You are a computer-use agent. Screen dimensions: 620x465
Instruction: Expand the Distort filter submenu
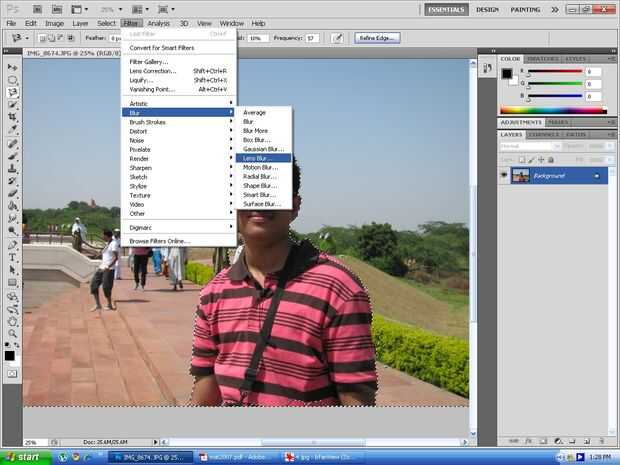coord(178,131)
